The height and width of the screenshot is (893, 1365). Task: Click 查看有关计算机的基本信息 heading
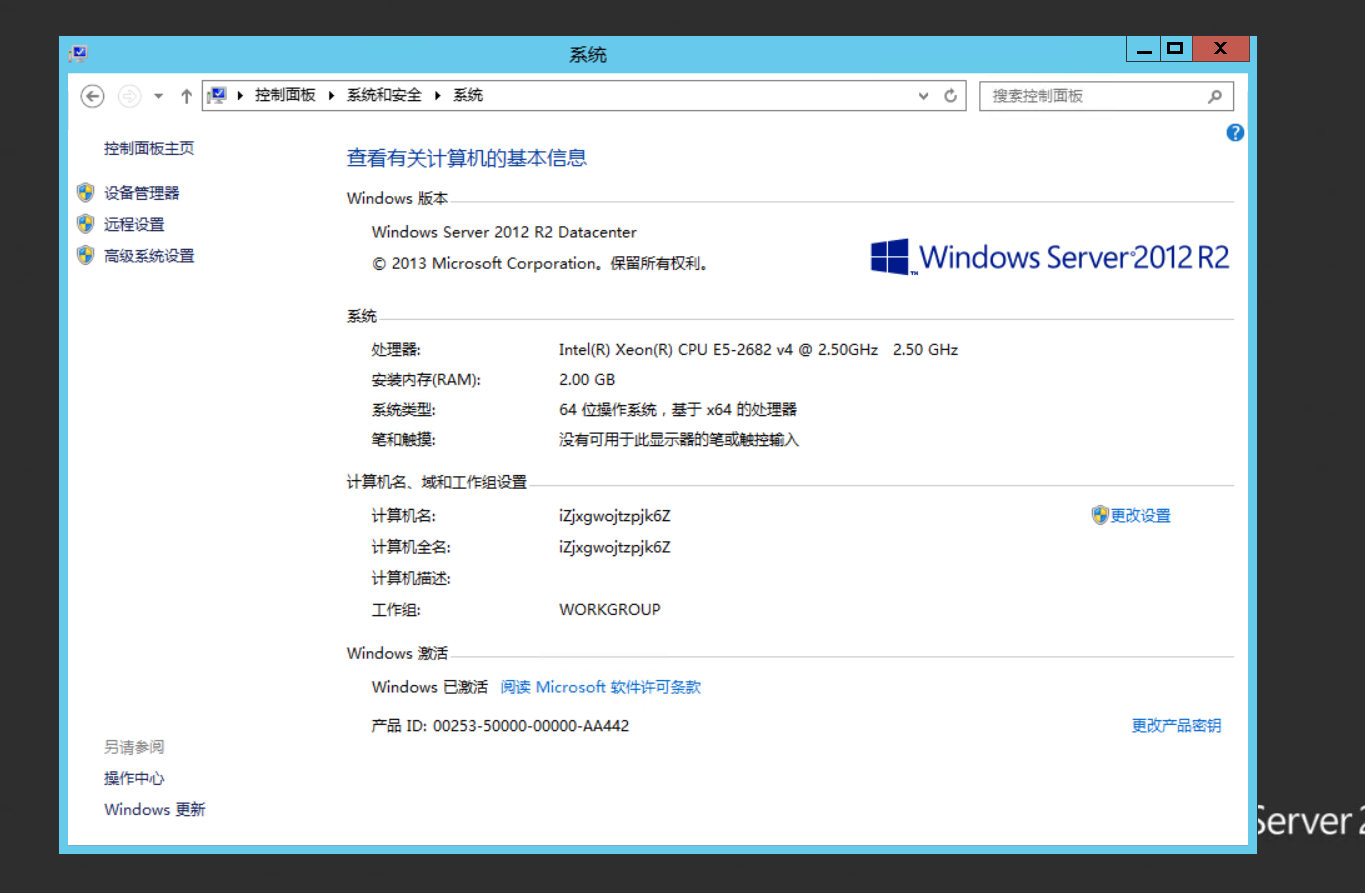pyautogui.click(x=467, y=158)
